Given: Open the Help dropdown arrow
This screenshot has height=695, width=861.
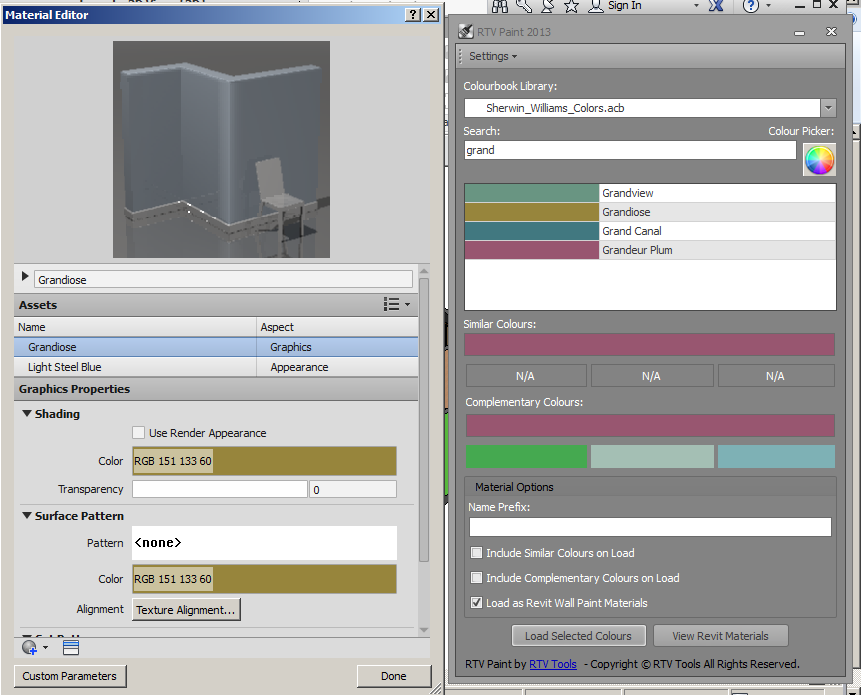Looking at the screenshot, I should [768, 5].
